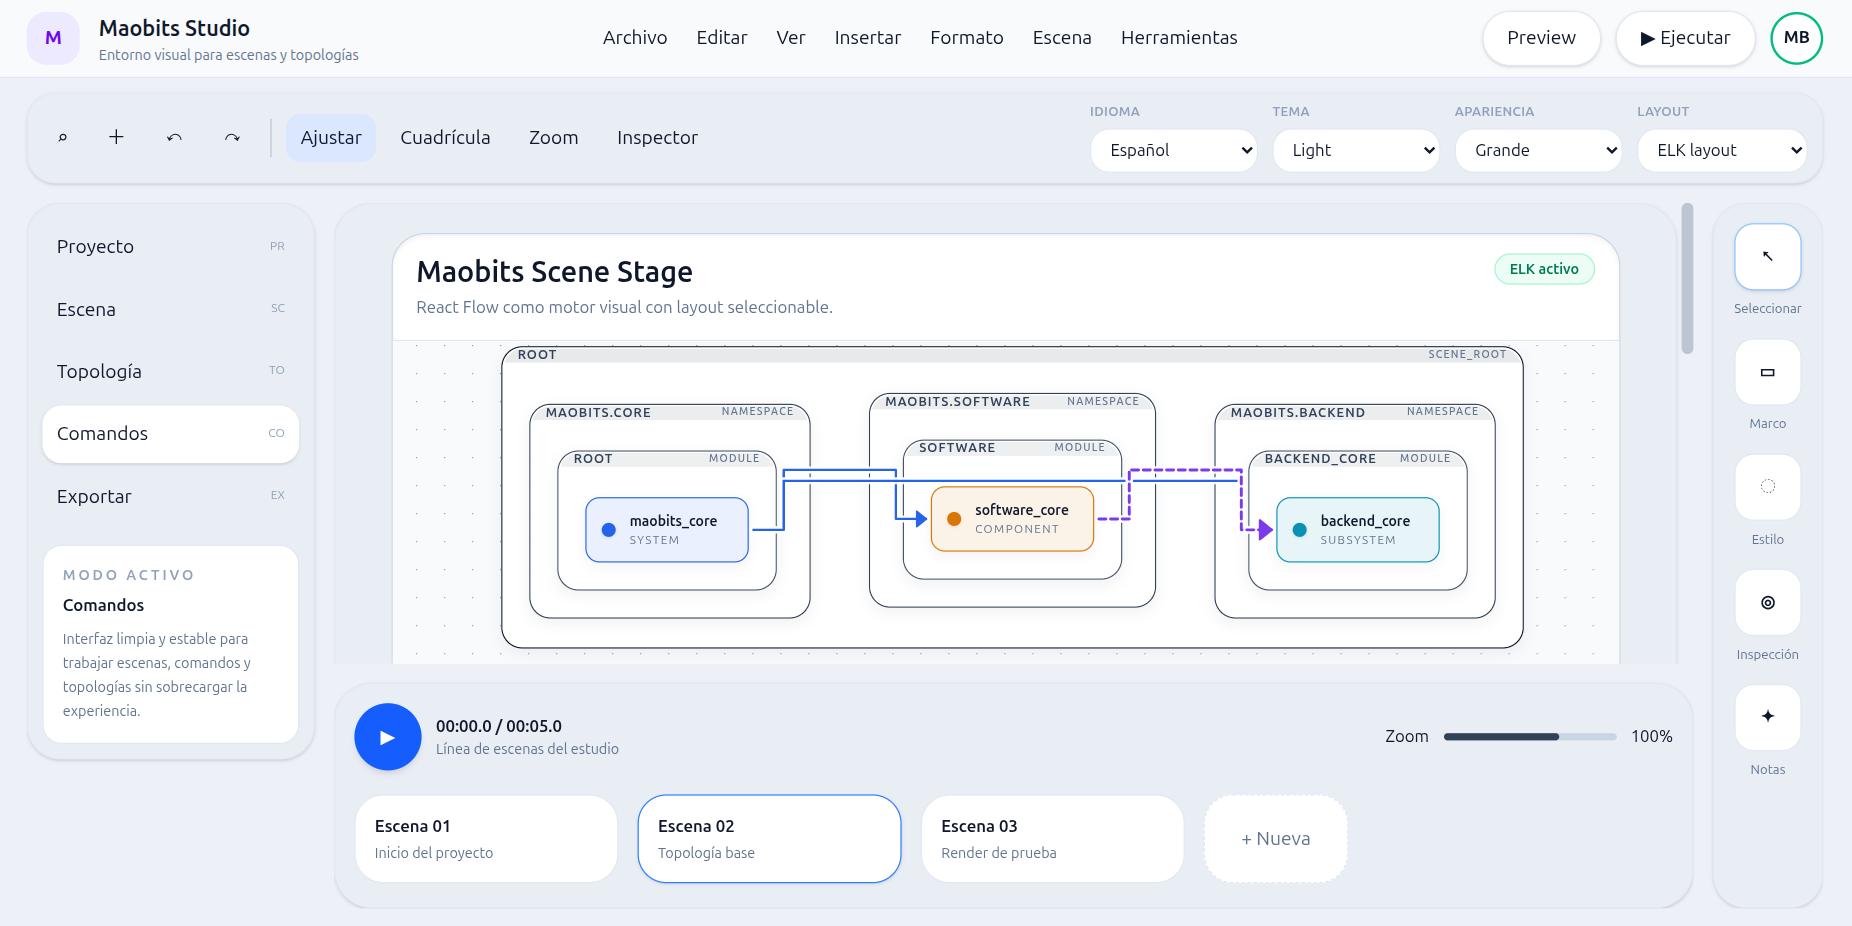Toggle the Cuadrícula grid display
The height and width of the screenshot is (926, 1852).
click(445, 138)
